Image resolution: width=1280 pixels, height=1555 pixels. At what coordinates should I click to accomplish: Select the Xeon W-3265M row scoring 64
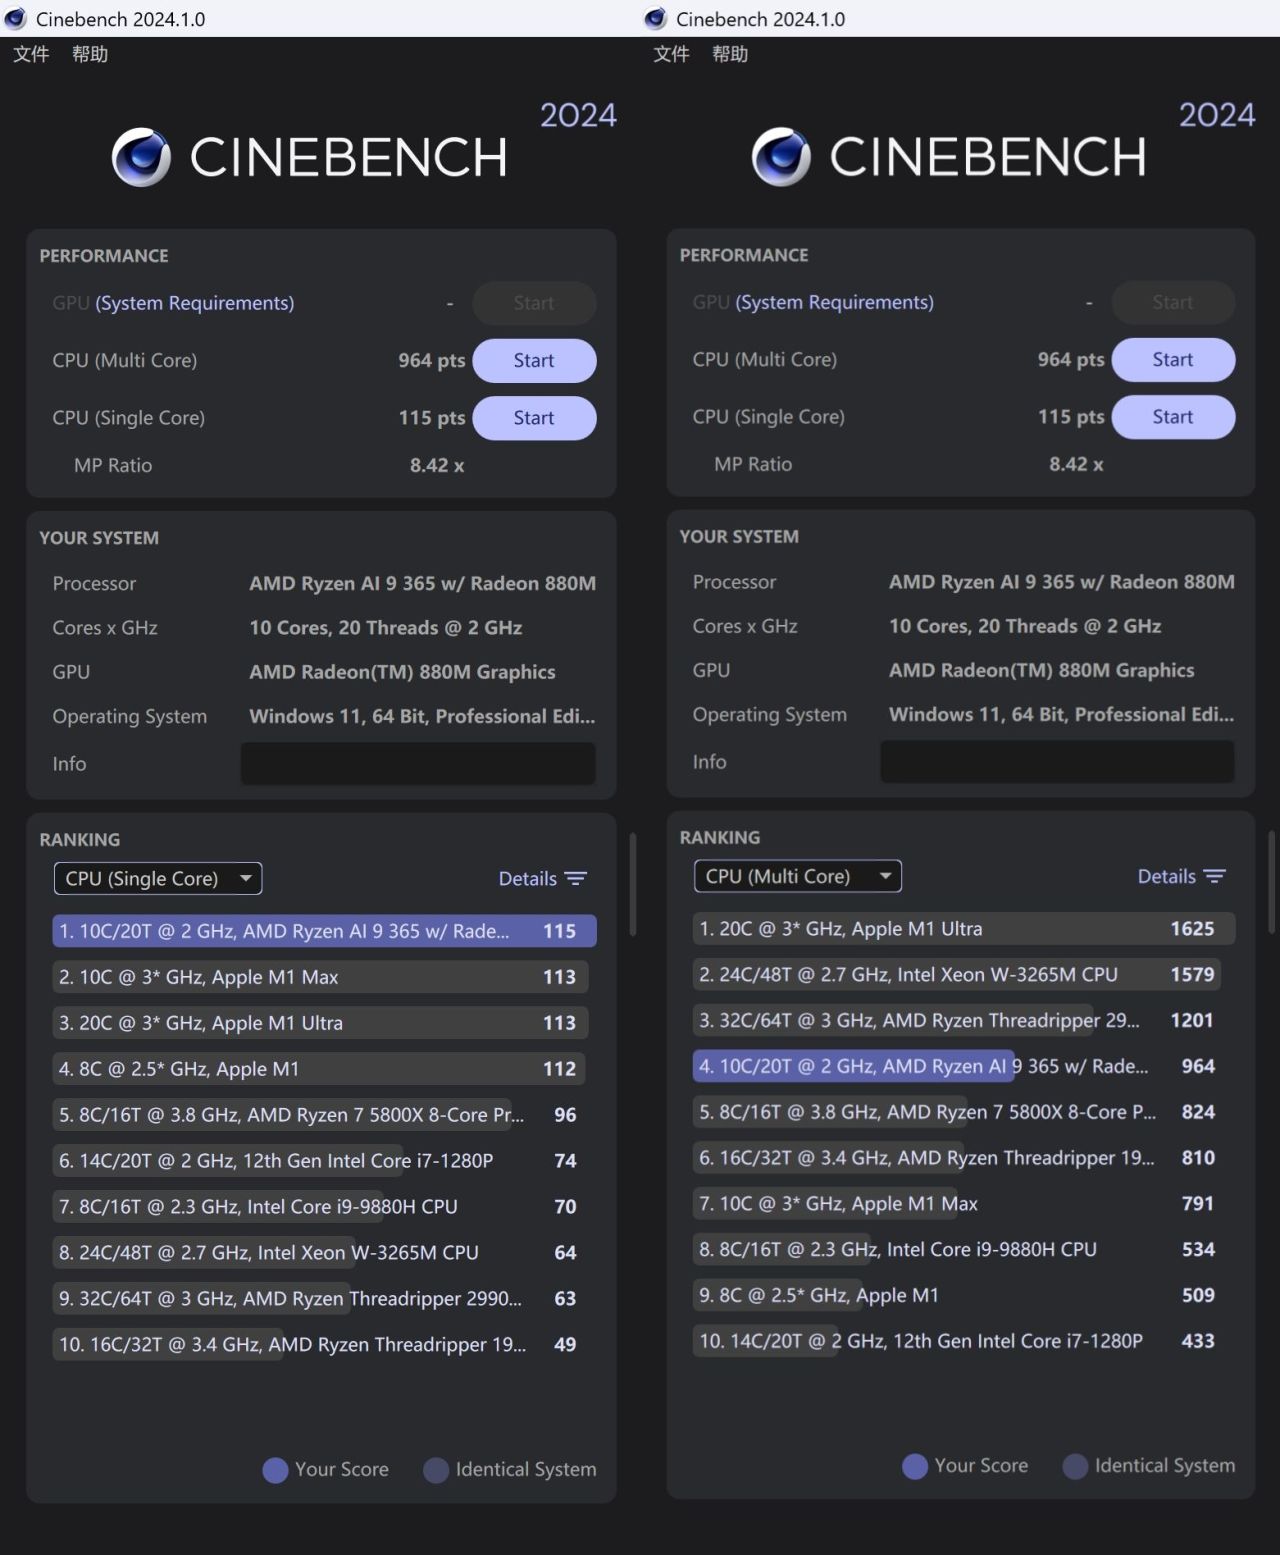pos(324,1253)
